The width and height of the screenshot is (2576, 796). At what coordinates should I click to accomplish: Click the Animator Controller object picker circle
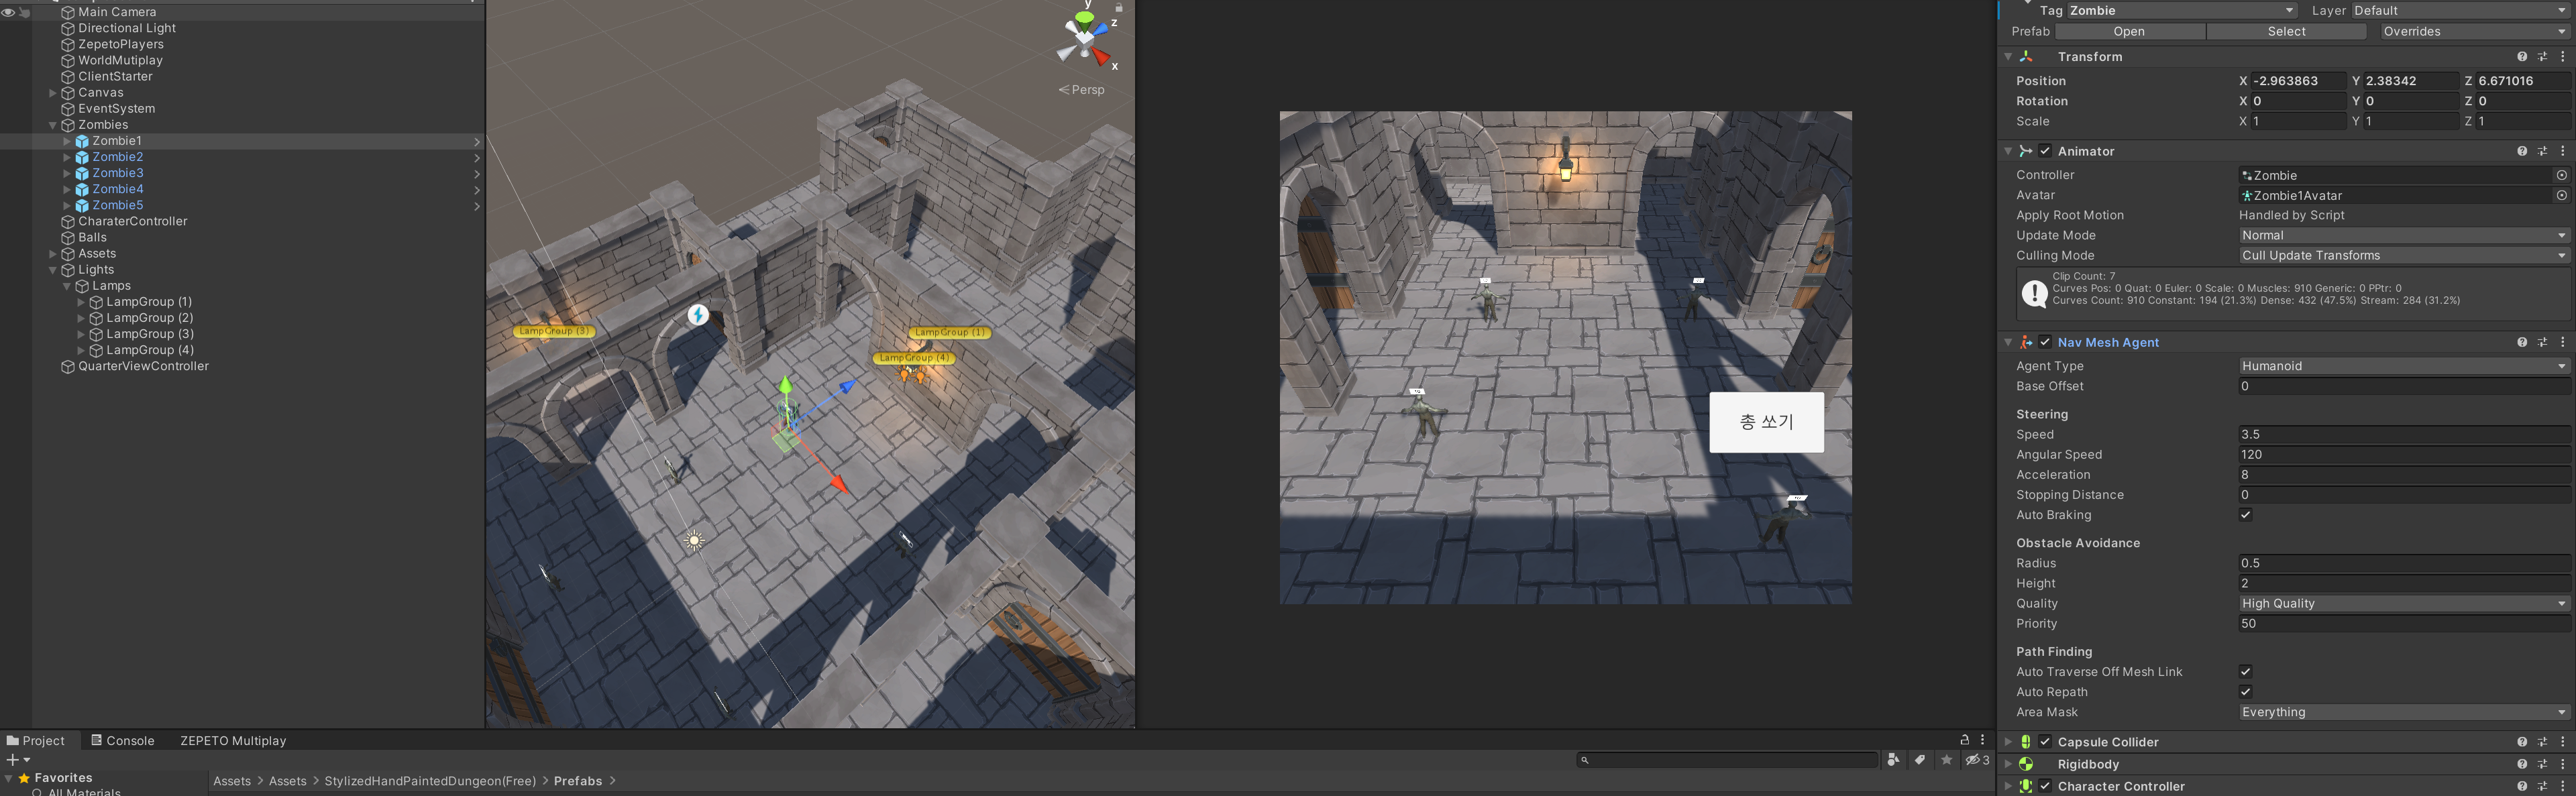[2561, 175]
